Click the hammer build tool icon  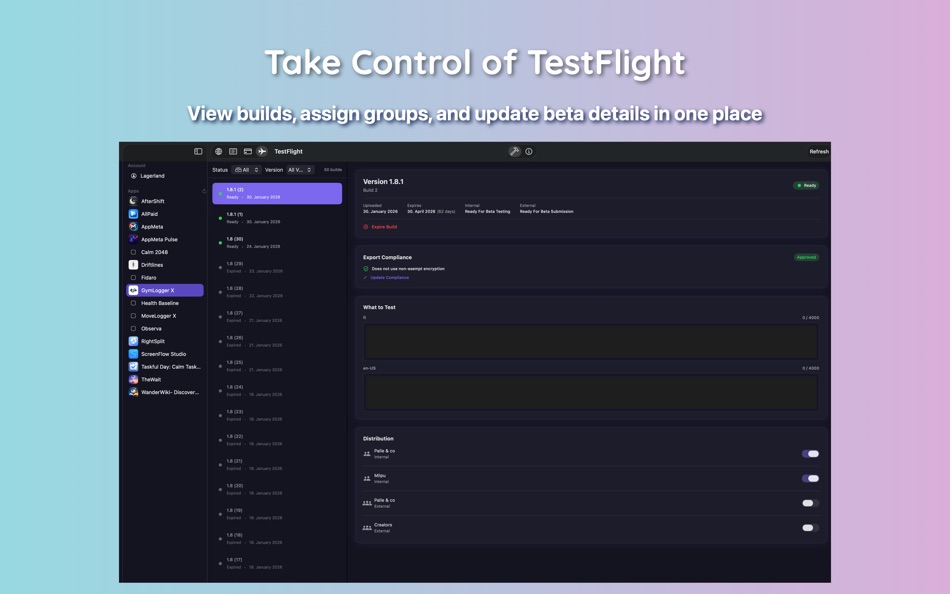(x=514, y=152)
